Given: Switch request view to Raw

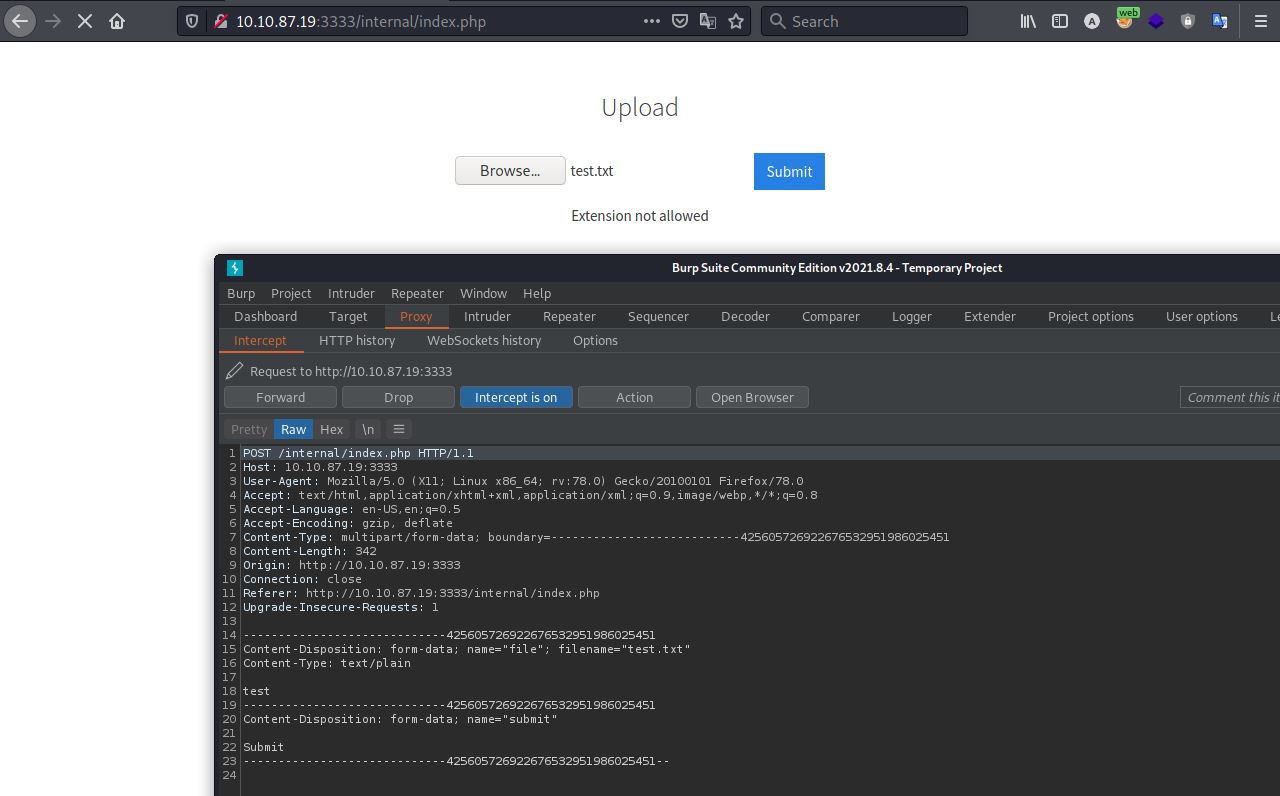Looking at the screenshot, I should tap(293, 429).
